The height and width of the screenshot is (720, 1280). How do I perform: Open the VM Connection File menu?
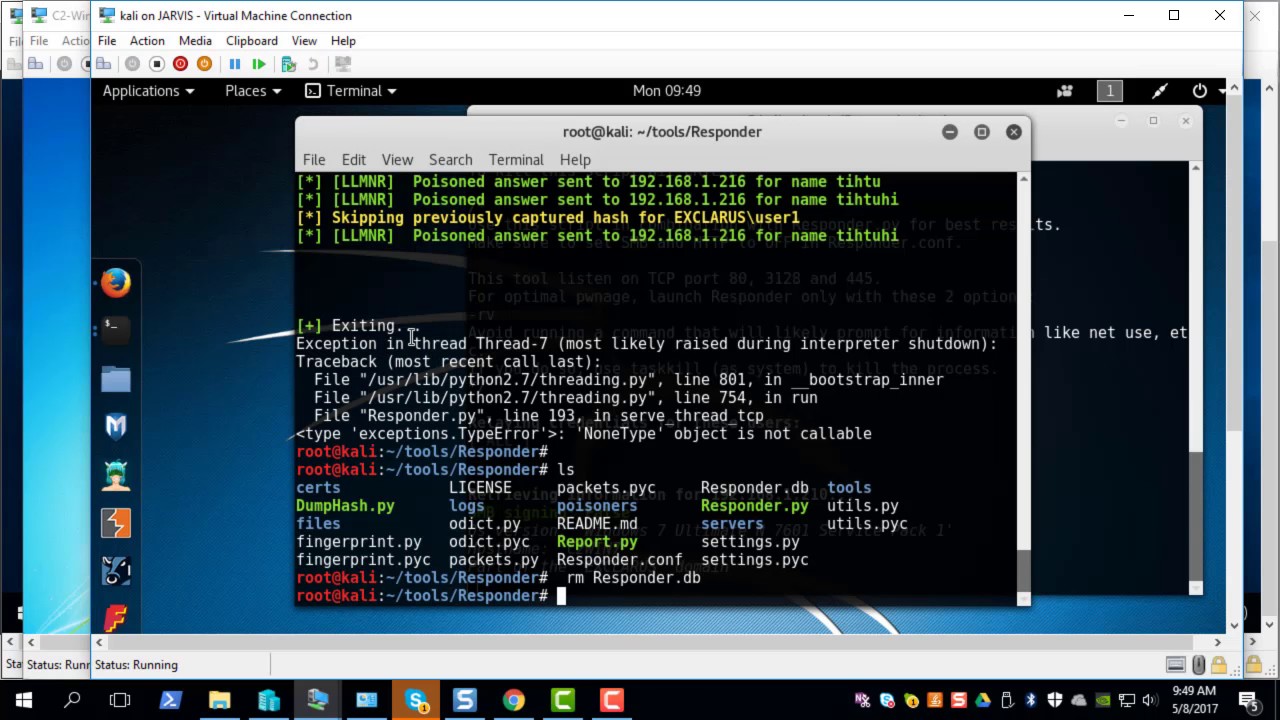point(107,40)
